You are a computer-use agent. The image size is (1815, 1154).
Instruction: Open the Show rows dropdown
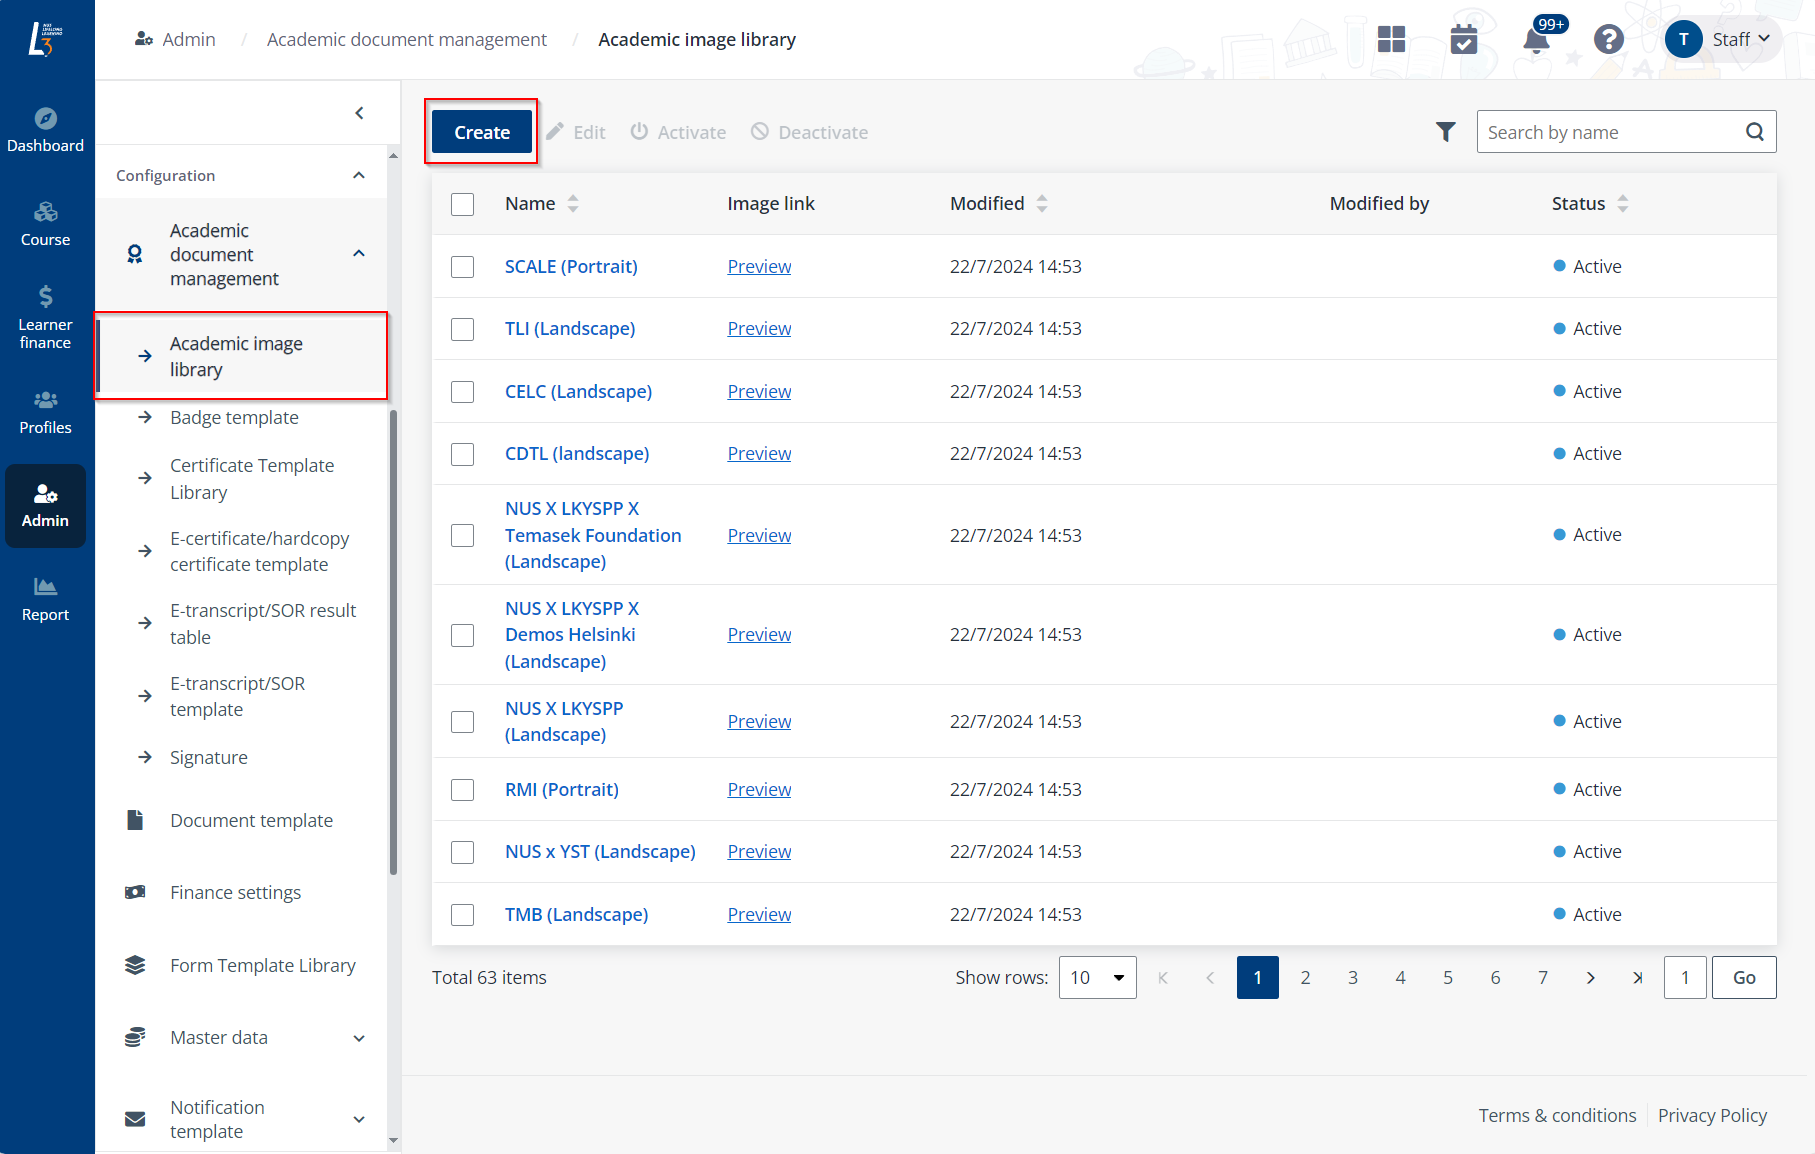click(x=1097, y=977)
